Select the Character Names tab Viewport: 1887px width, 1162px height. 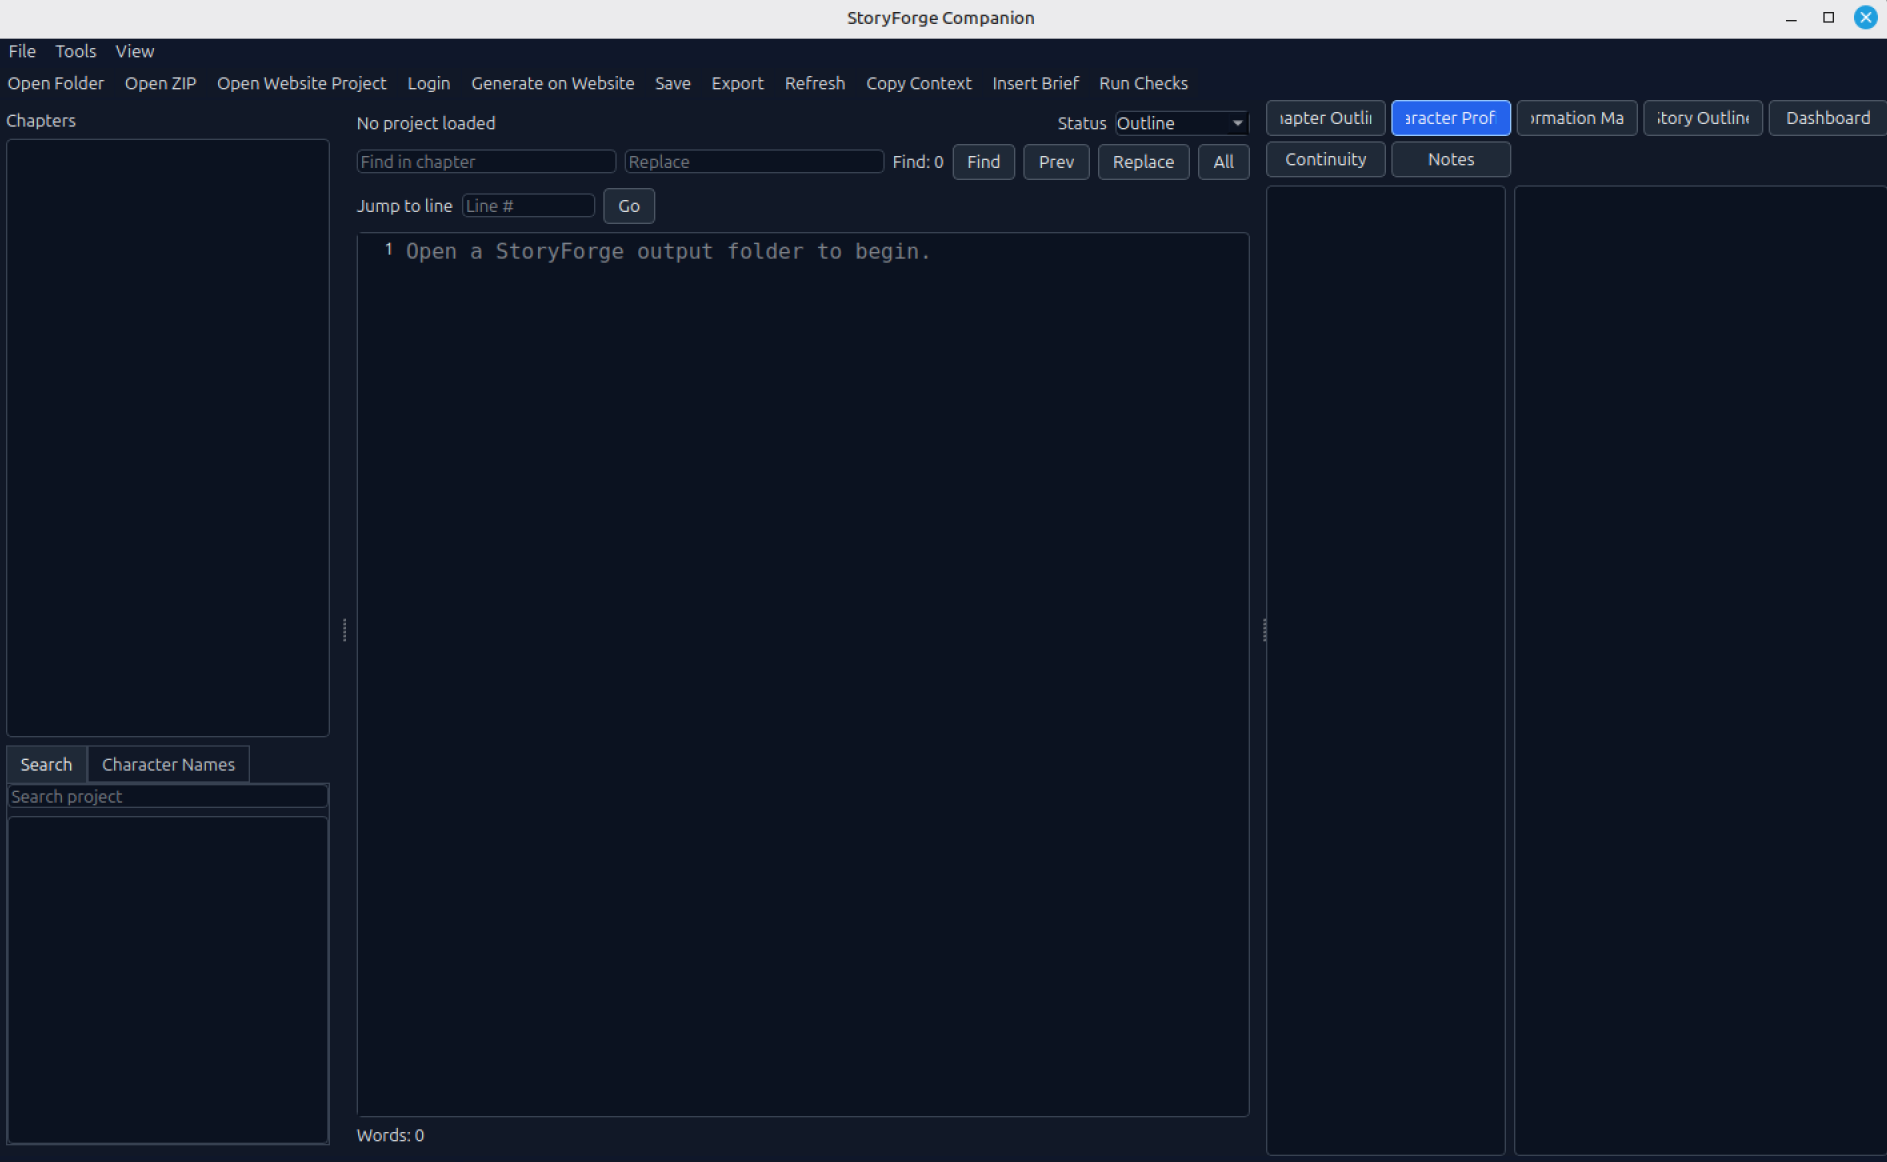coord(168,765)
